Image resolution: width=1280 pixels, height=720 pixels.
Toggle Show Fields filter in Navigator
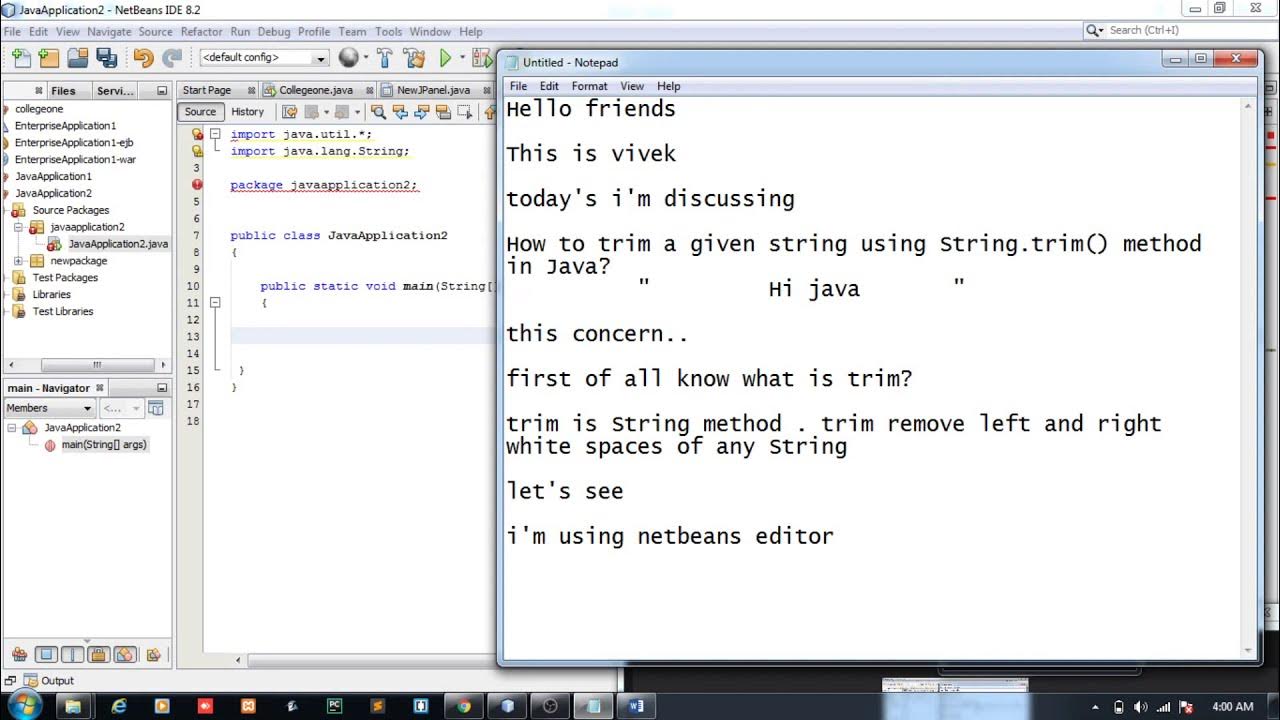point(46,655)
